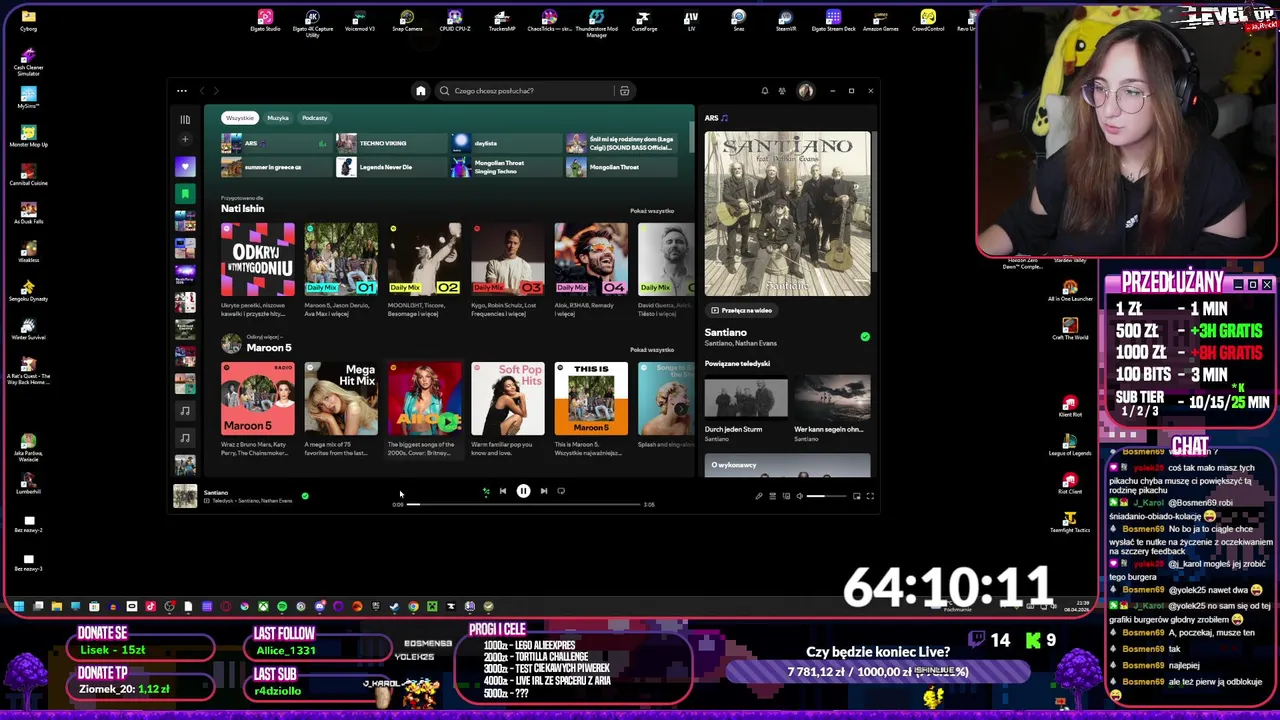Viewport: 1280px width, 720px height.
Task: Toggle saved checkmark beside Santiano in player bar
Action: click(305, 496)
